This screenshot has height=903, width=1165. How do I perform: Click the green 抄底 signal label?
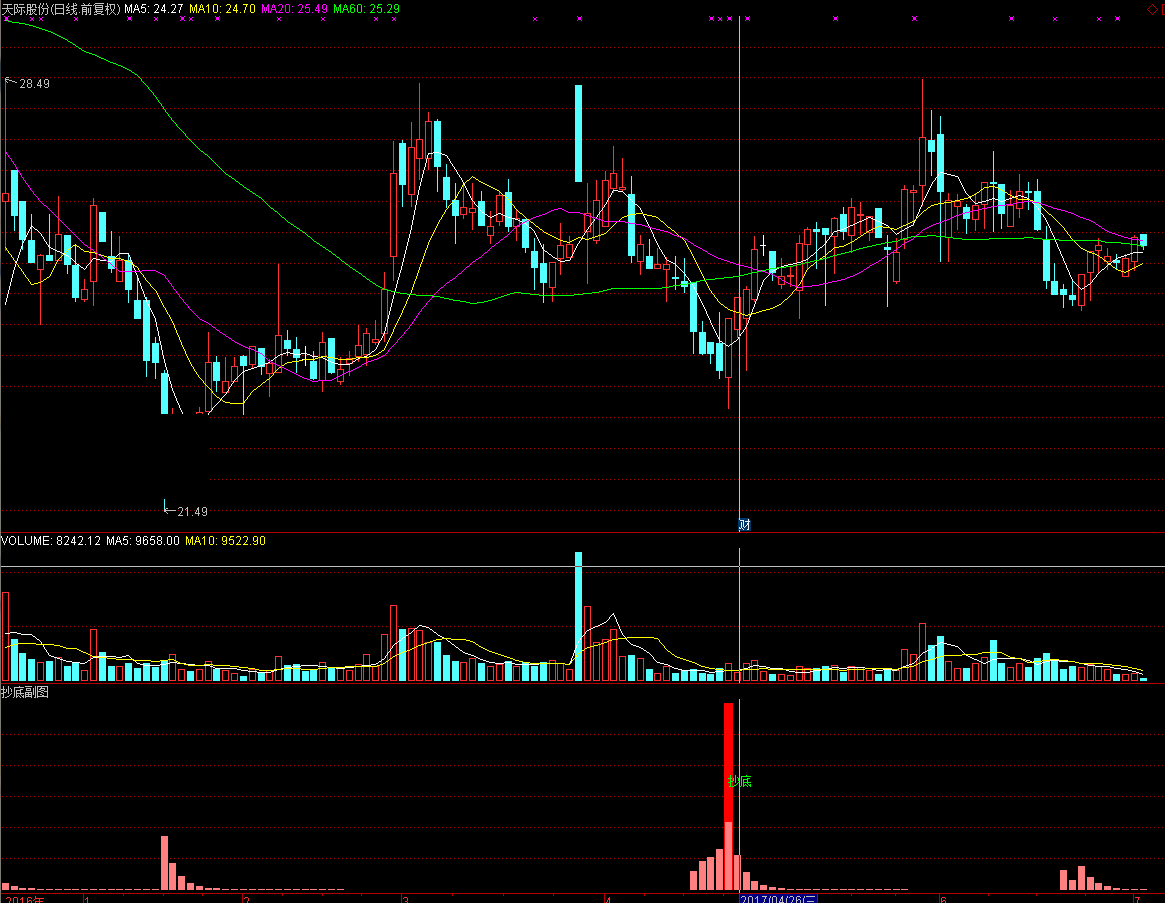(740, 781)
